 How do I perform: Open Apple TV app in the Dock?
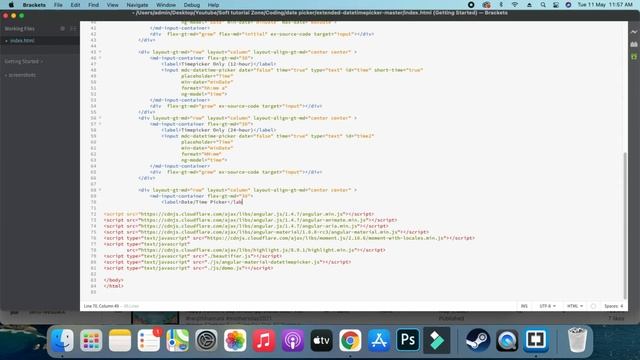coord(322,340)
